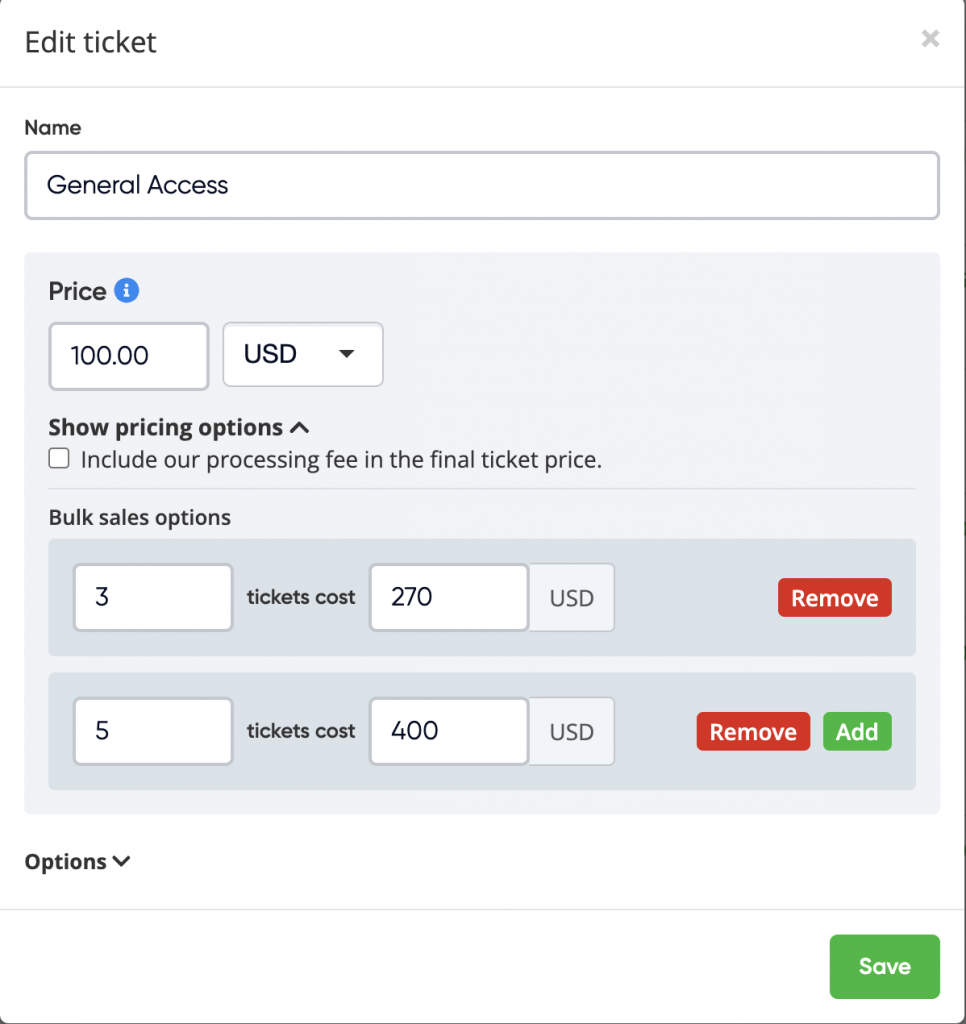Viewport: 966px width, 1024px height.
Task: Save the ticket changes
Action: tap(884, 966)
